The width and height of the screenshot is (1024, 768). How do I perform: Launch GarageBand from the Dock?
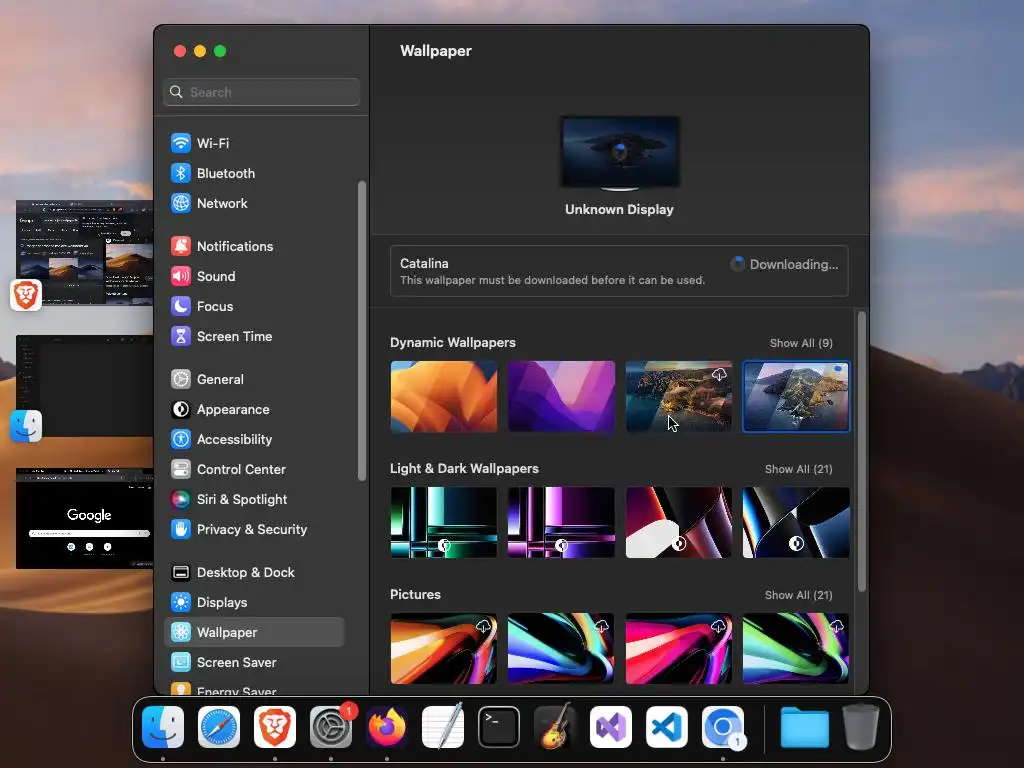[x=555, y=727]
